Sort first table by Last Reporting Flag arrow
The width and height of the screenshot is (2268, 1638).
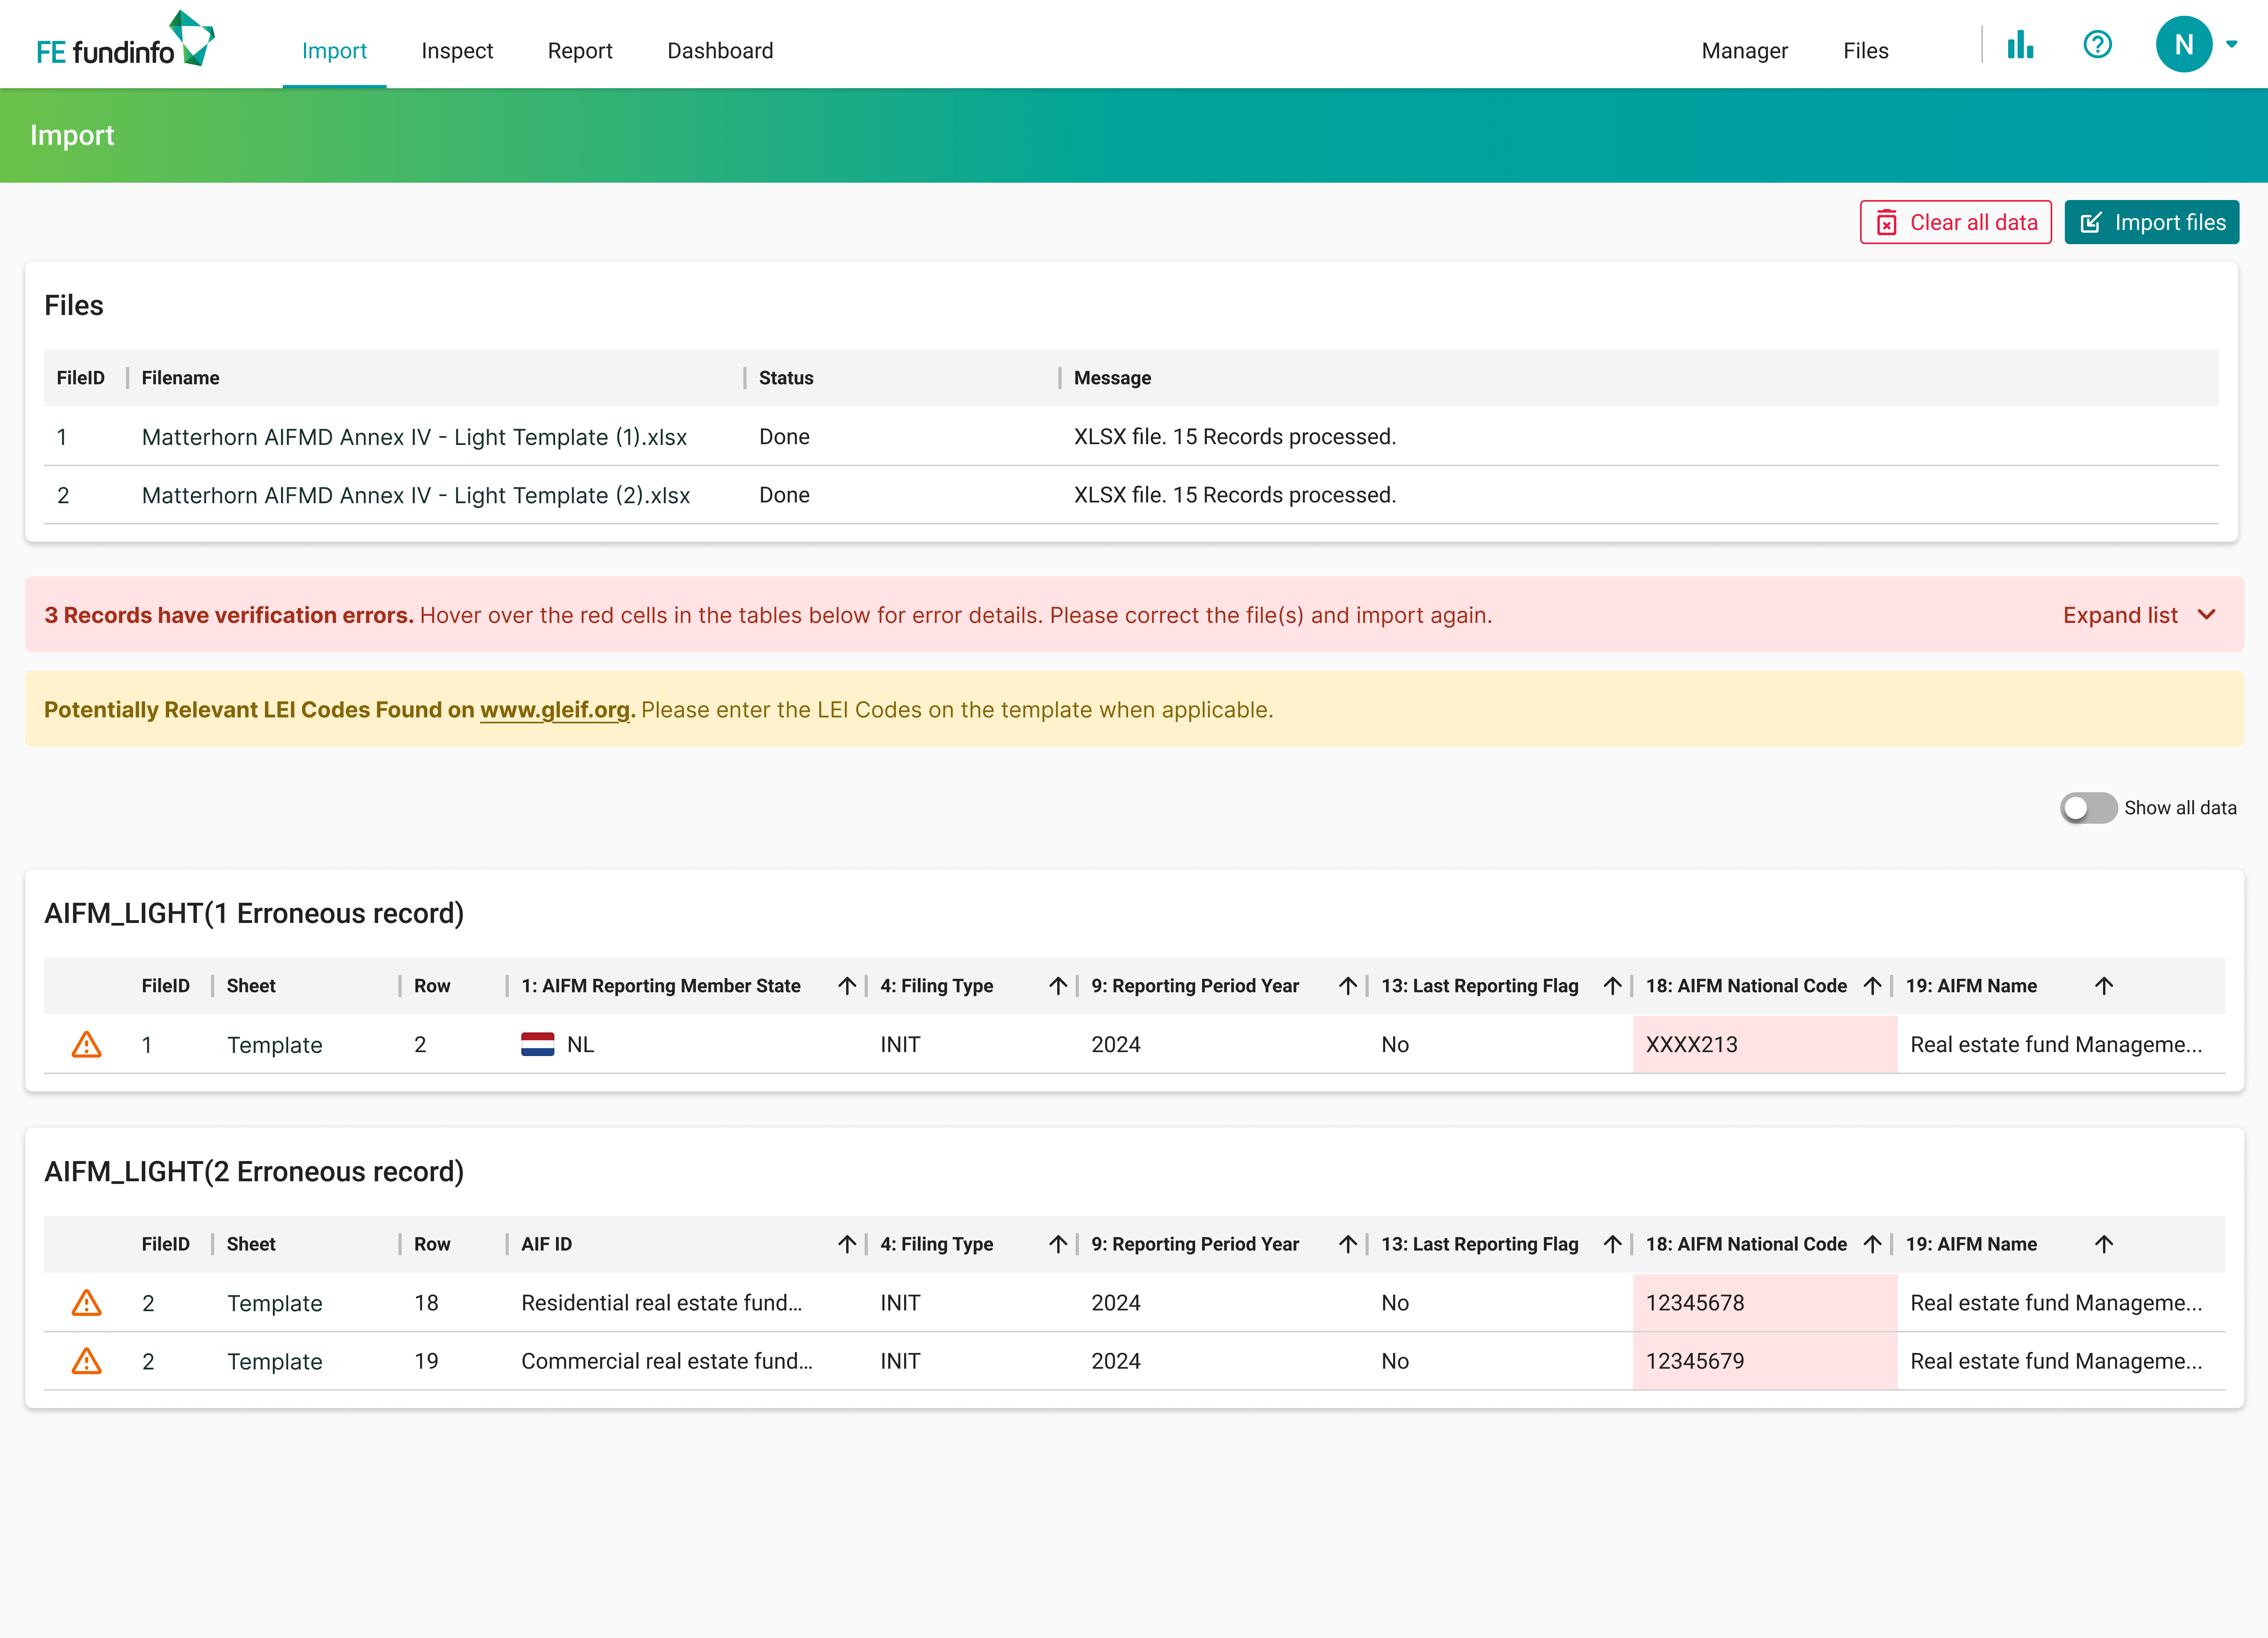(x=1612, y=986)
